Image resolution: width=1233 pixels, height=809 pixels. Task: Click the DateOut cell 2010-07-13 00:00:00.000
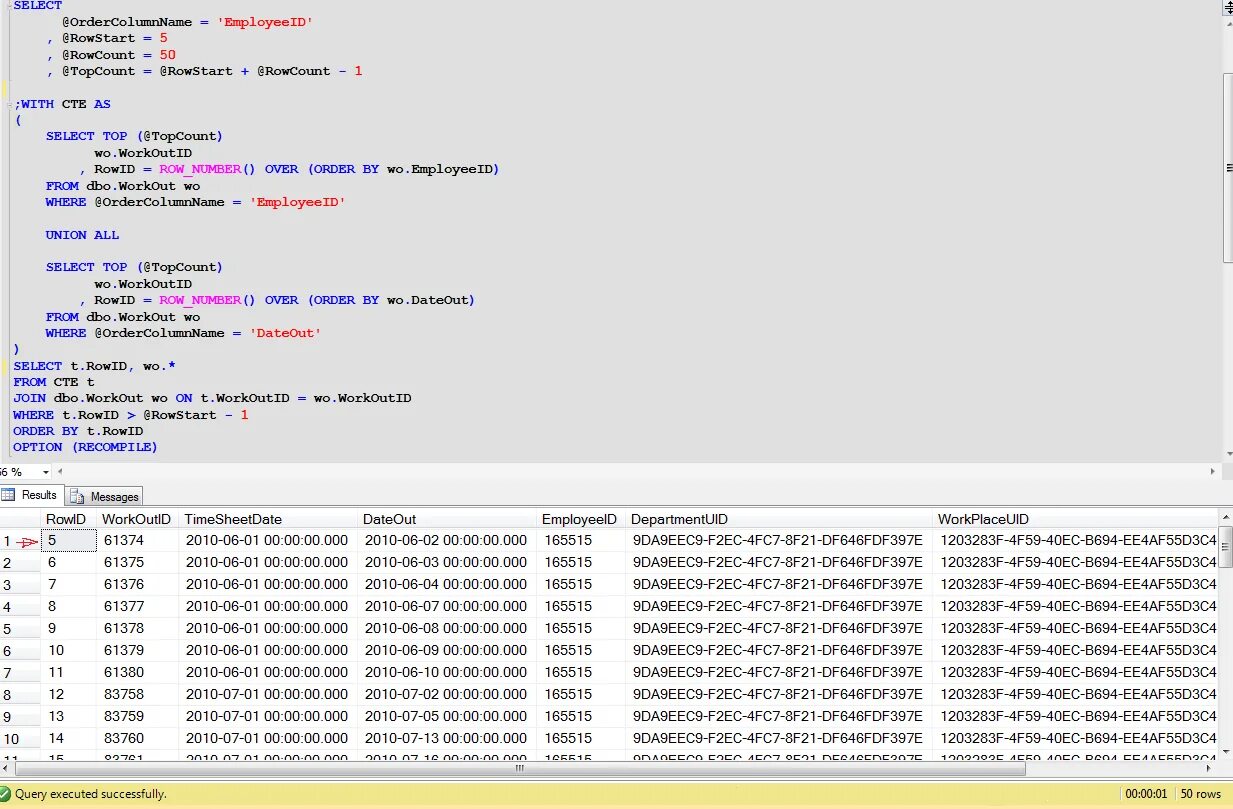tap(448, 738)
